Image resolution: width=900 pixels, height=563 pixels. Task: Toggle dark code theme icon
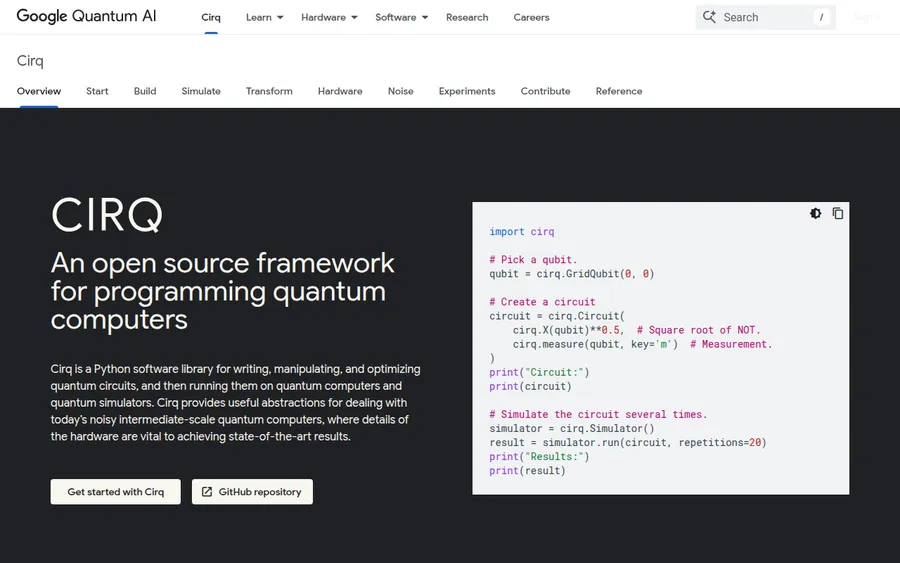pos(815,213)
